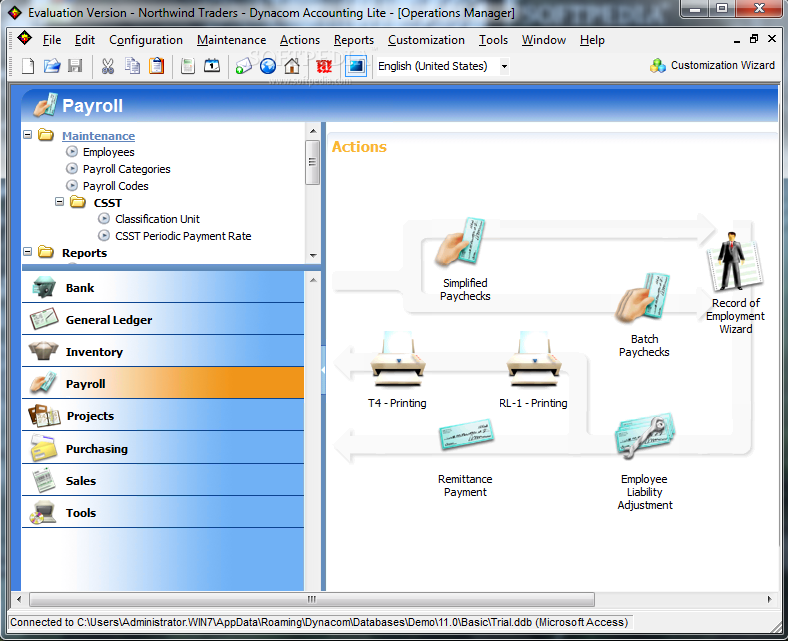Viewport: 788px width, 641px height.
Task: Click horizontal scrollbar right arrow
Action: click(769, 599)
